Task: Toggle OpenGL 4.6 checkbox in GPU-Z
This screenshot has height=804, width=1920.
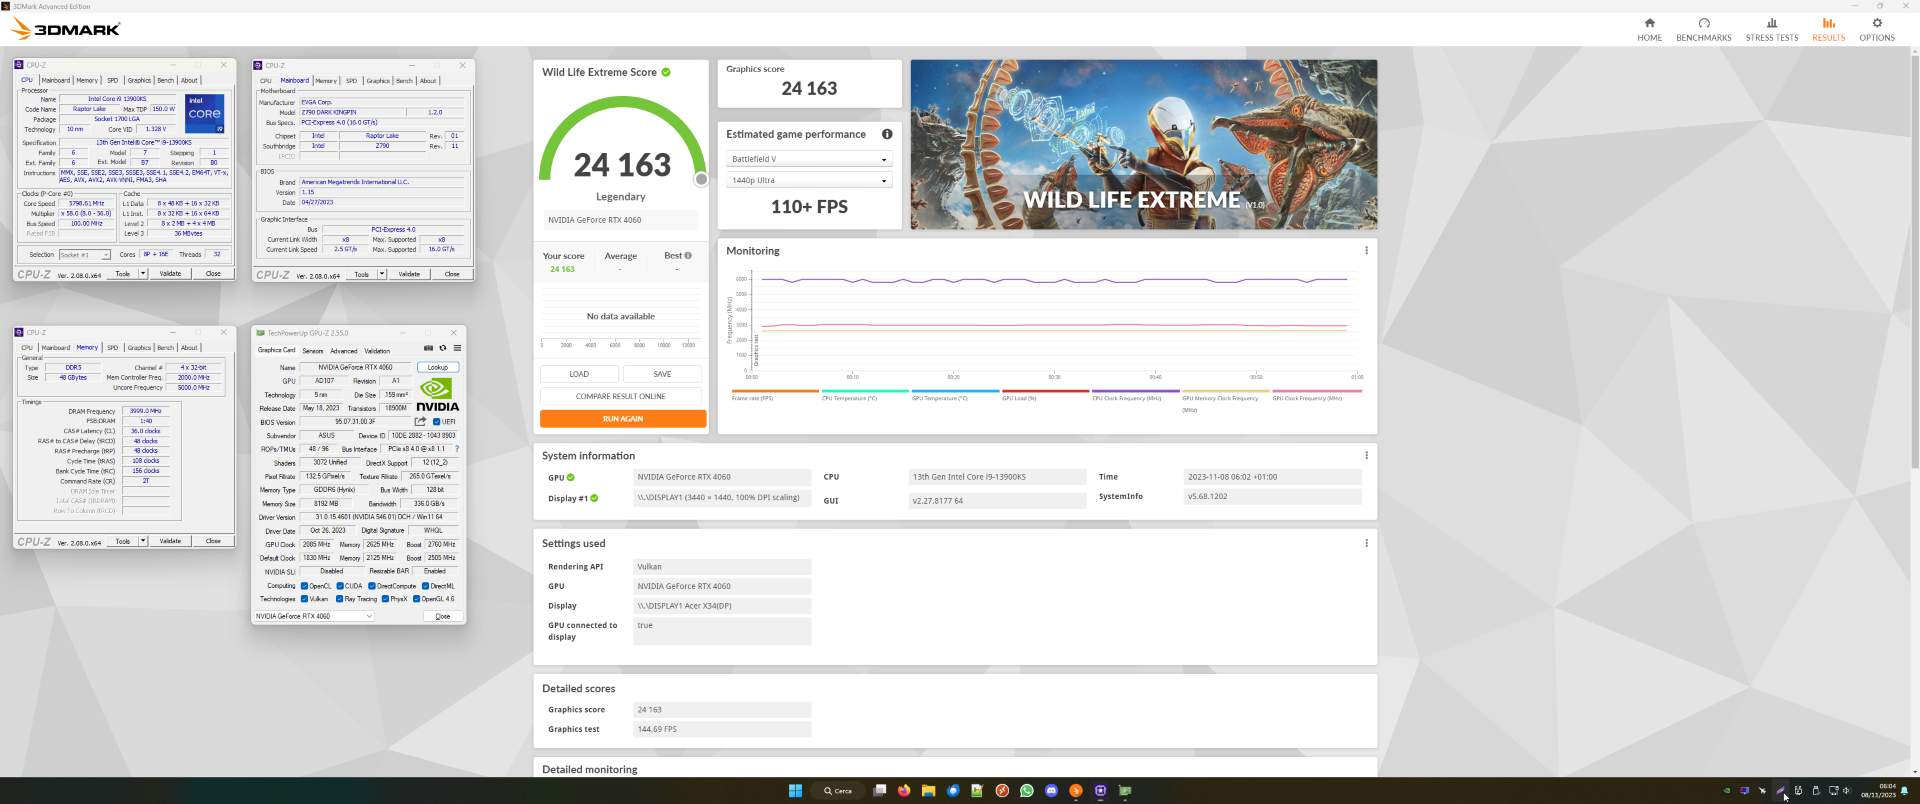Action: click(x=416, y=599)
